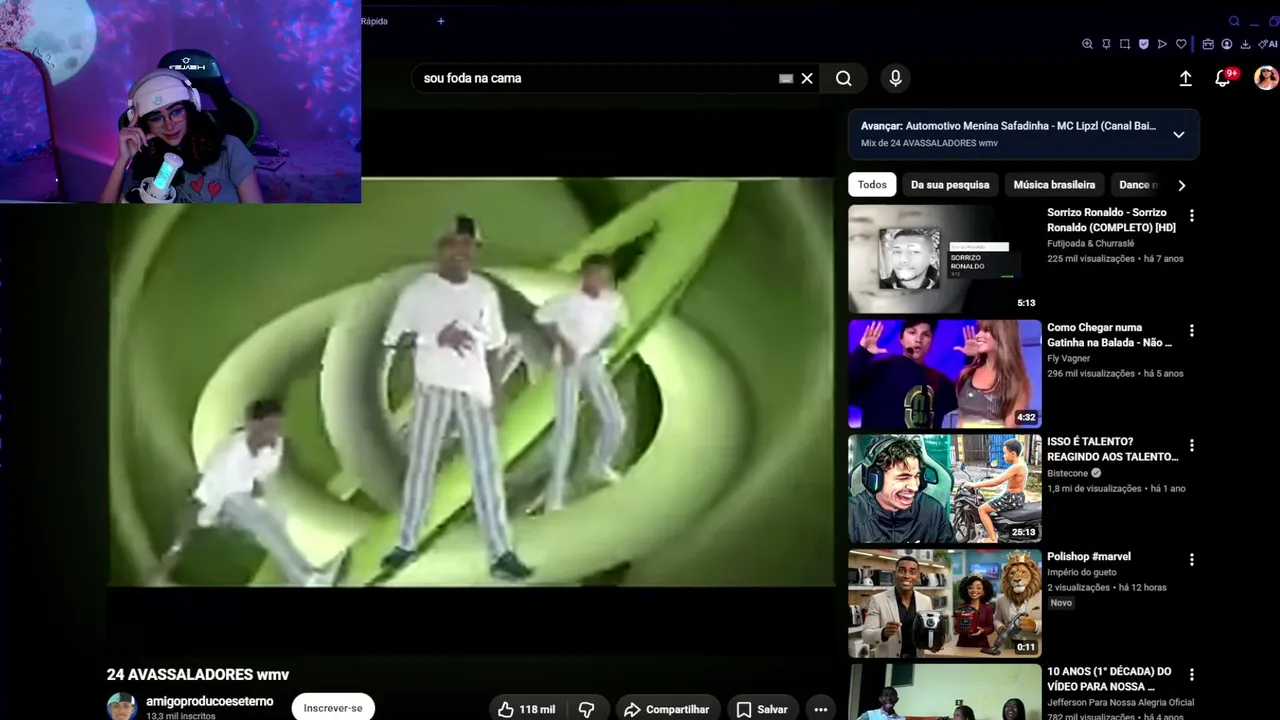Select the 'Todos' filter chip
The width and height of the screenshot is (1280, 720).
(872, 185)
